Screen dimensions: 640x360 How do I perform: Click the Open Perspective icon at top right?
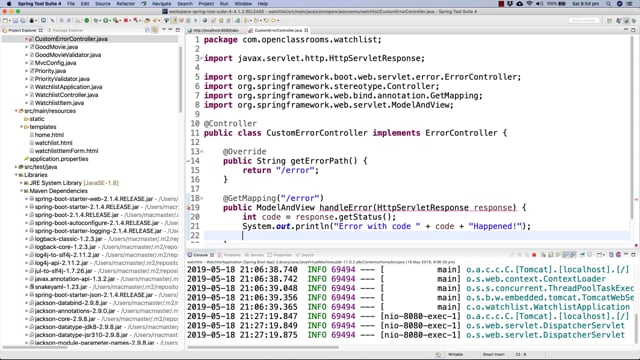609,20
